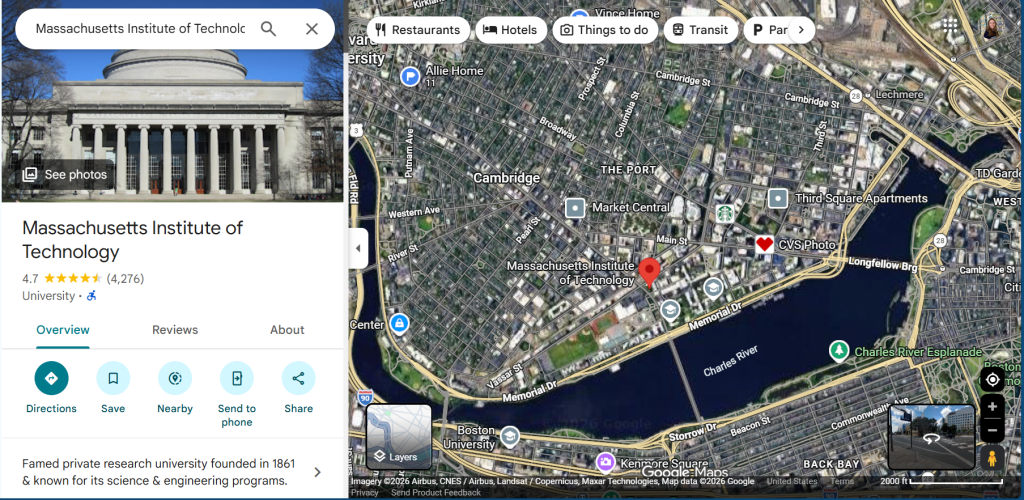Select the Transit chip
The width and height of the screenshot is (1024, 500).
click(x=701, y=29)
